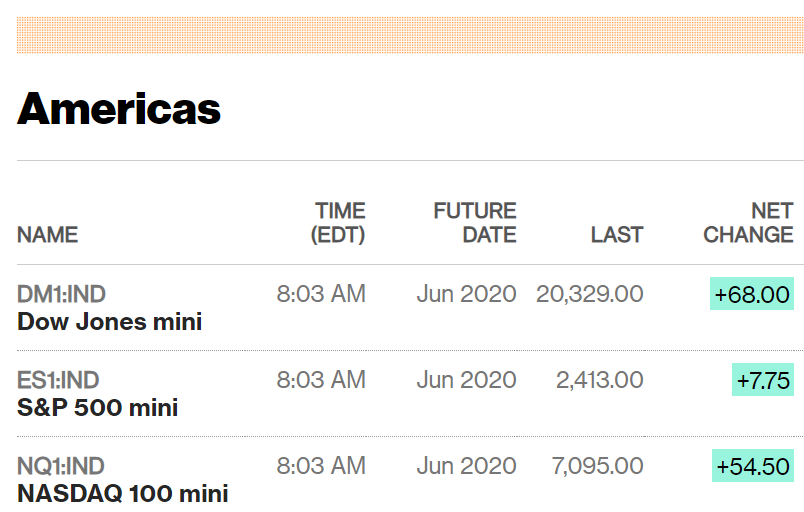The width and height of the screenshot is (804, 512).
Task: Select the NASDAQ 100 mini link
Action: [122, 494]
